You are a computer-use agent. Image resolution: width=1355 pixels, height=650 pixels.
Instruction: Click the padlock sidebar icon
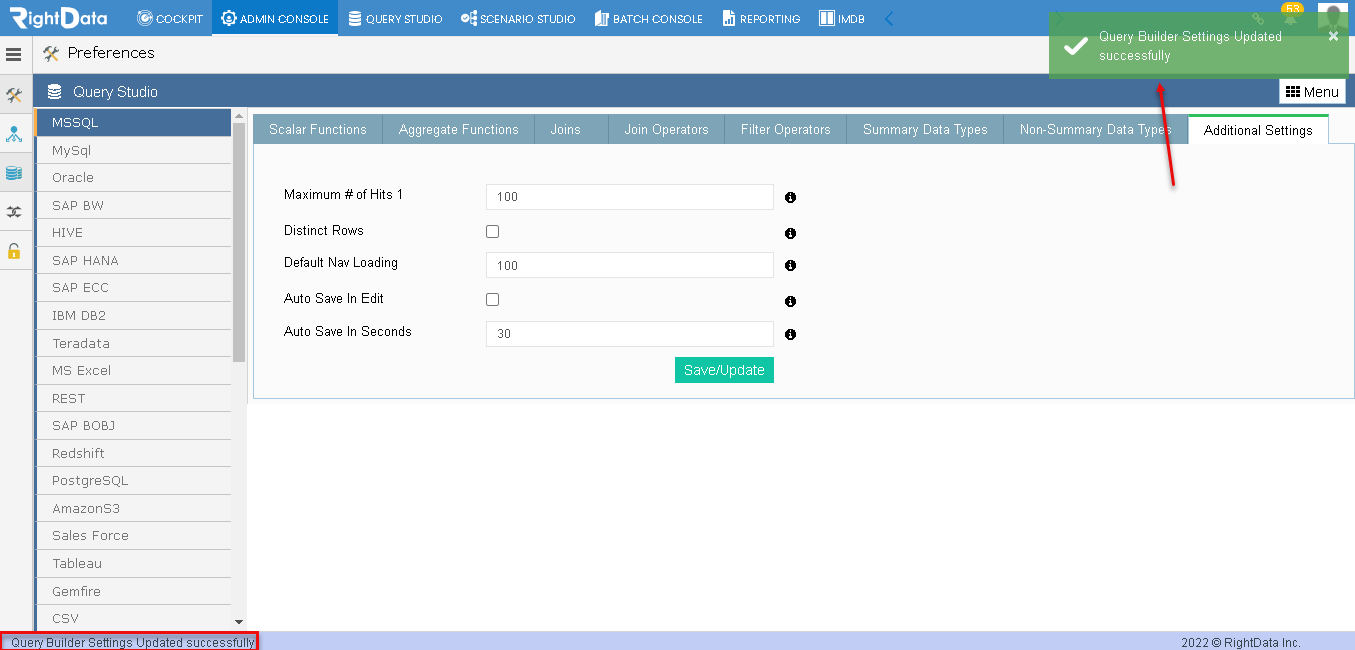pyautogui.click(x=14, y=251)
